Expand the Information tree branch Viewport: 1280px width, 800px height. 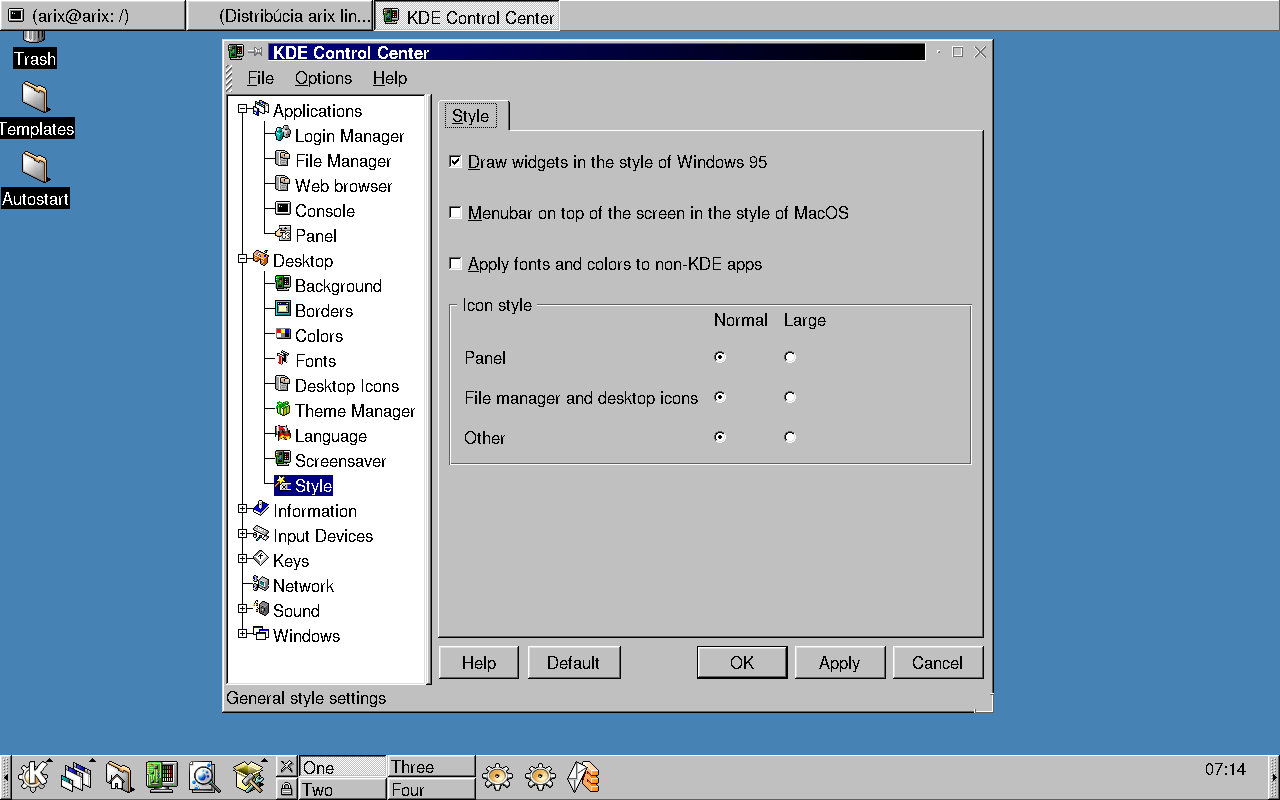(242, 509)
